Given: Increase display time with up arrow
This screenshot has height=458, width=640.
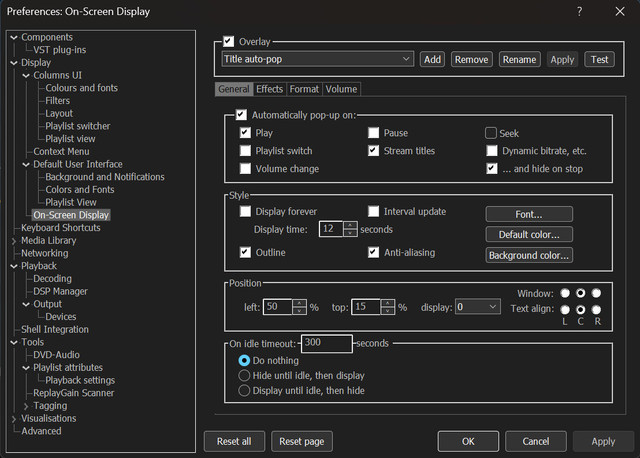Looking at the screenshot, I should (x=350, y=225).
